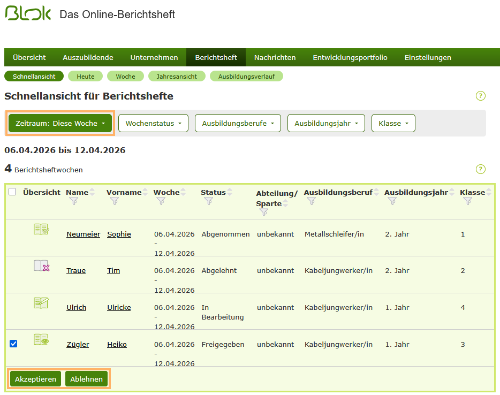The height and width of the screenshot is (395, 500).
Task: Open the Neumeier name link
Action: [x=83, y=234]
